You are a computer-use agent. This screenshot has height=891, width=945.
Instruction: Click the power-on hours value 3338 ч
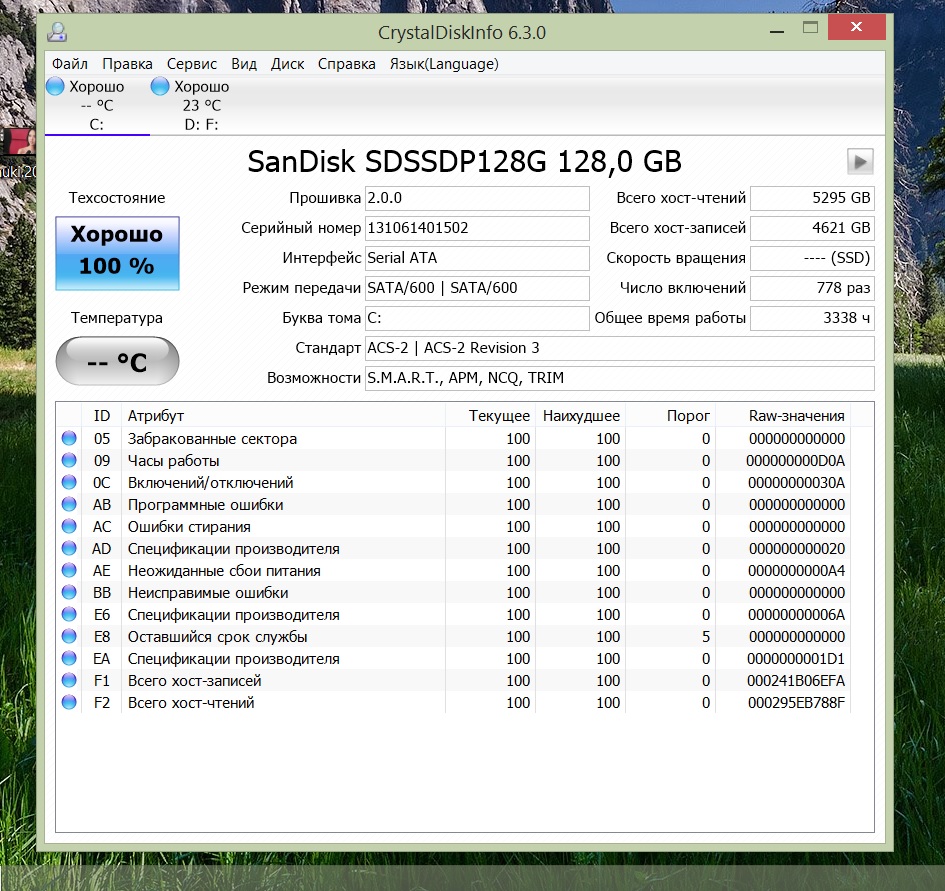click(x=812, y=318)
